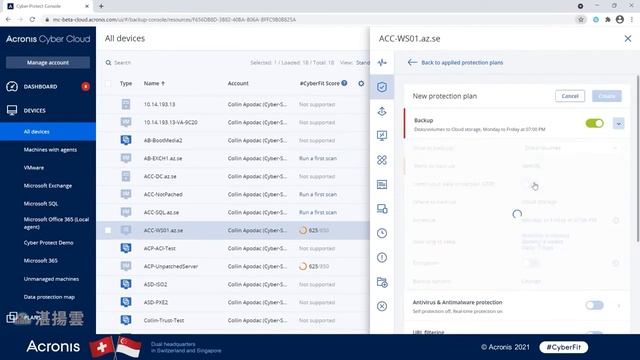
Task: Select Microsoft SQL in the sidebar
Action: [41, 204]
